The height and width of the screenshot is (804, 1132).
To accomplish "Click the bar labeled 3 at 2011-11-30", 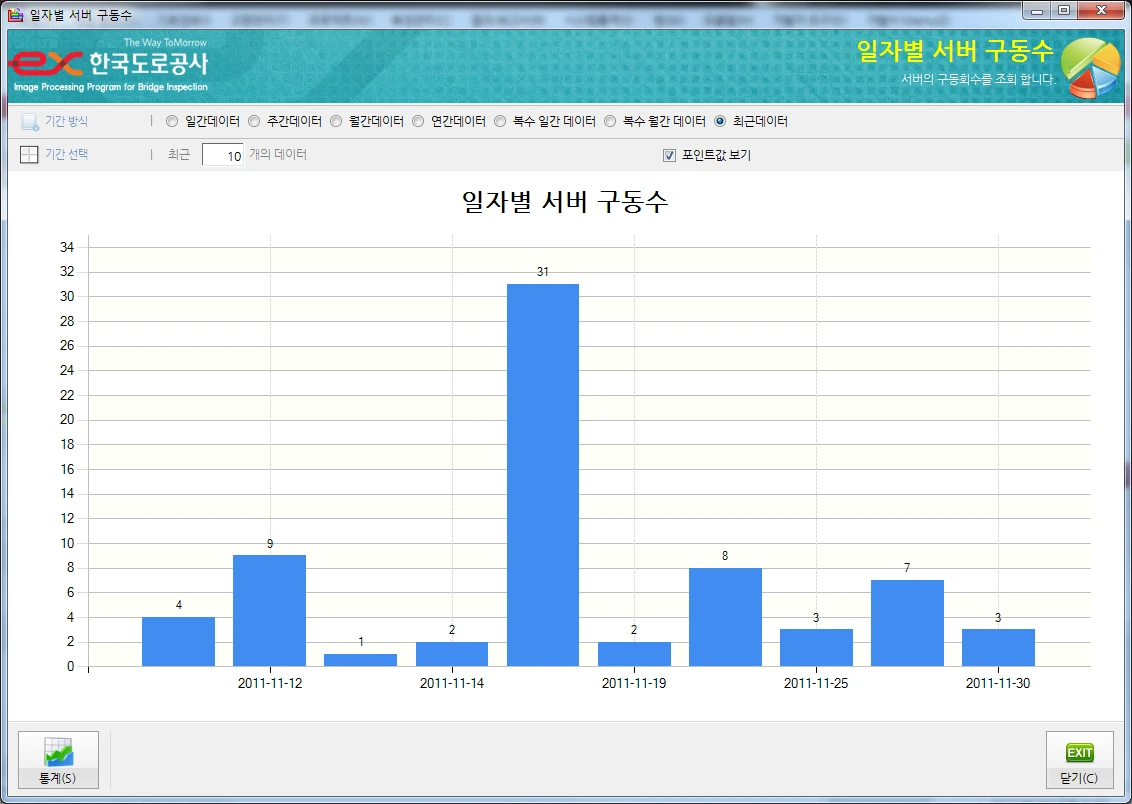I will [x=998, y=647].
